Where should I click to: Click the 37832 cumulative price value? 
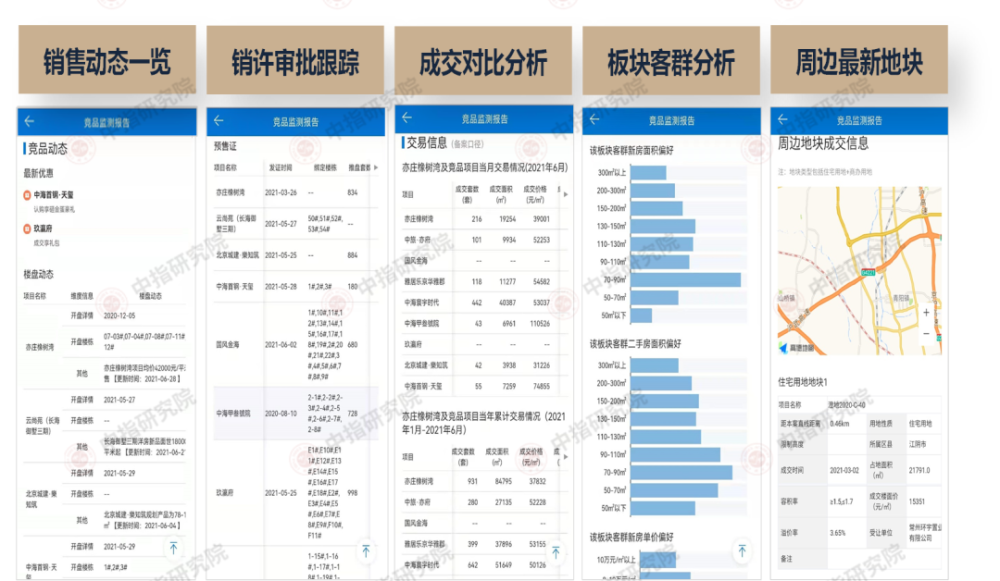click(x=537, y=482)
